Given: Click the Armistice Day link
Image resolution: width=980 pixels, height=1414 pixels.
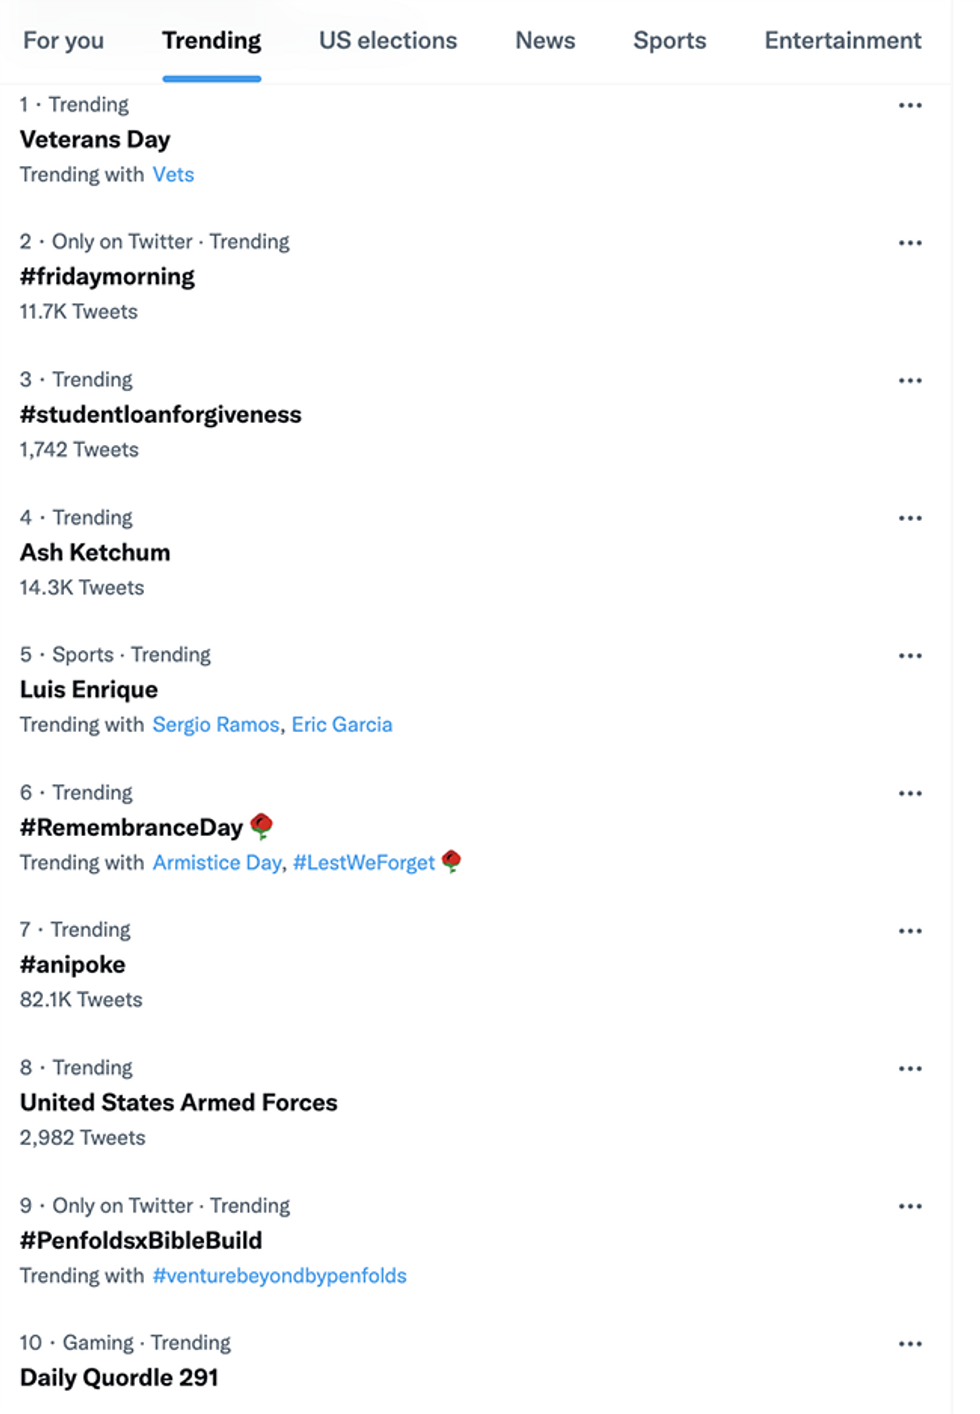Looking at the screenshot, I should point(218,863).
